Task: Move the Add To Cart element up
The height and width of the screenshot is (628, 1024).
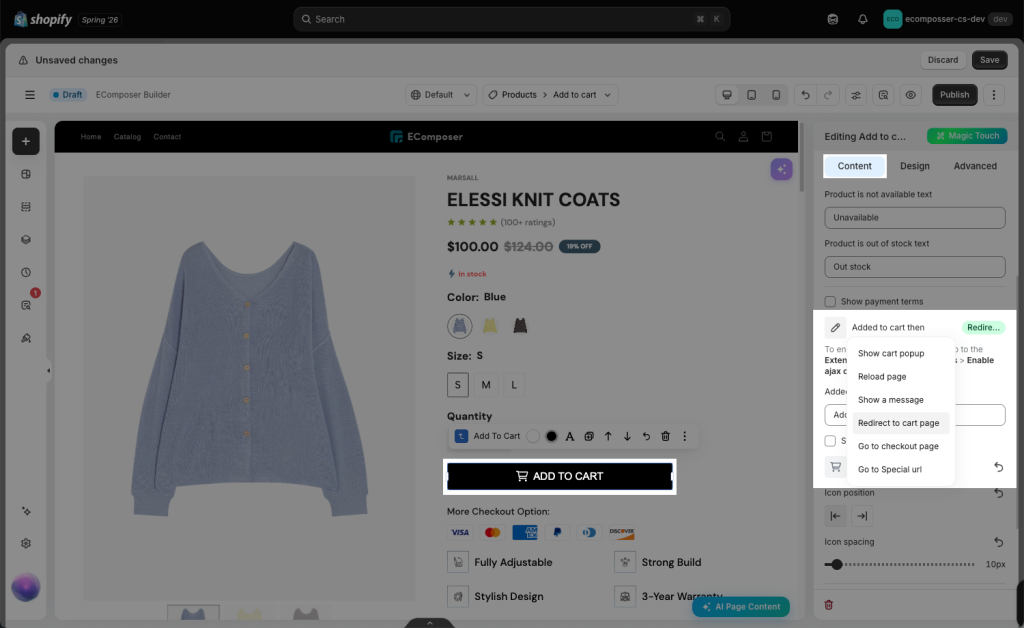Action: pos(608,436)
